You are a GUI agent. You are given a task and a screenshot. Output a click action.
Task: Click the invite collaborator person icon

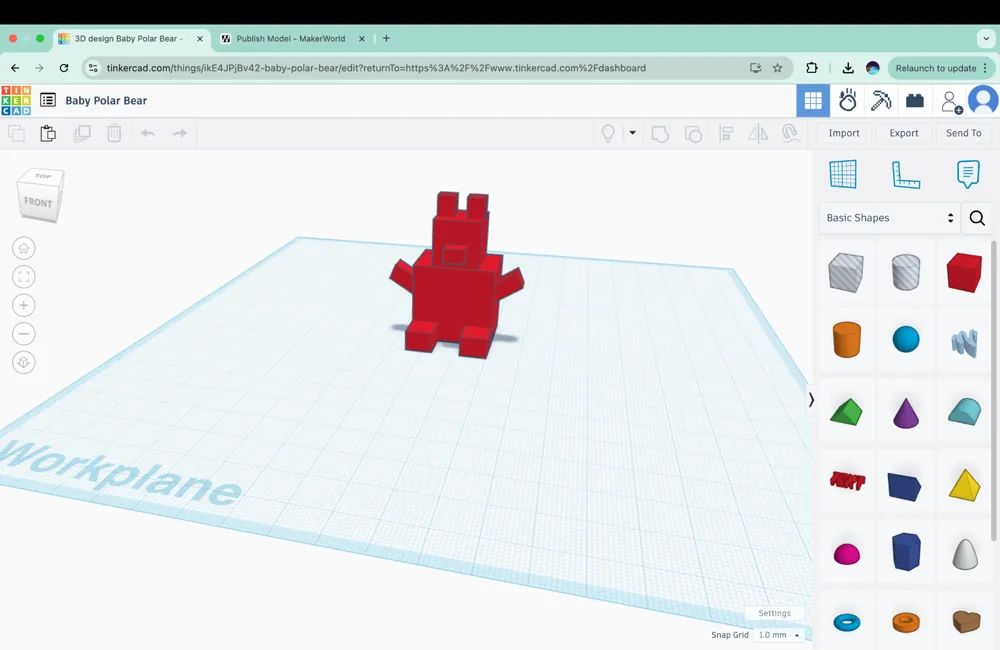click(951, 101)
